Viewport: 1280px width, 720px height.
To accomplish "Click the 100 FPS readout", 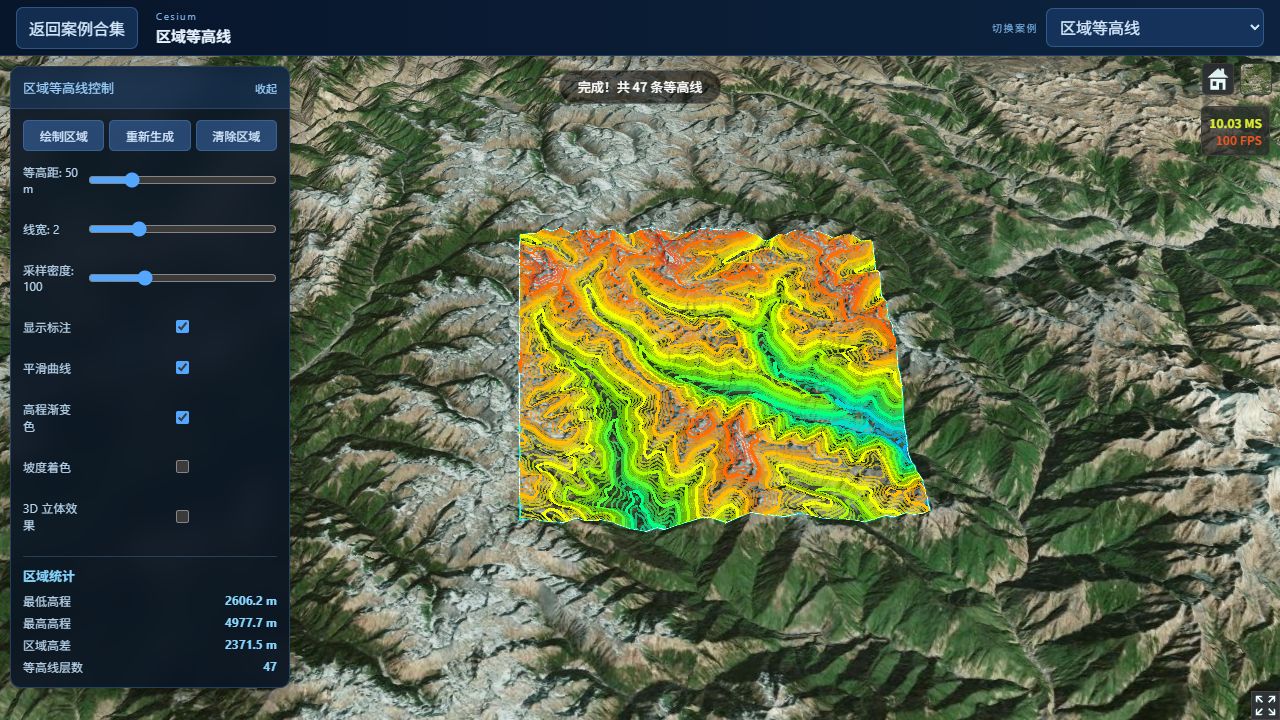I will [x=1238, y=141].
